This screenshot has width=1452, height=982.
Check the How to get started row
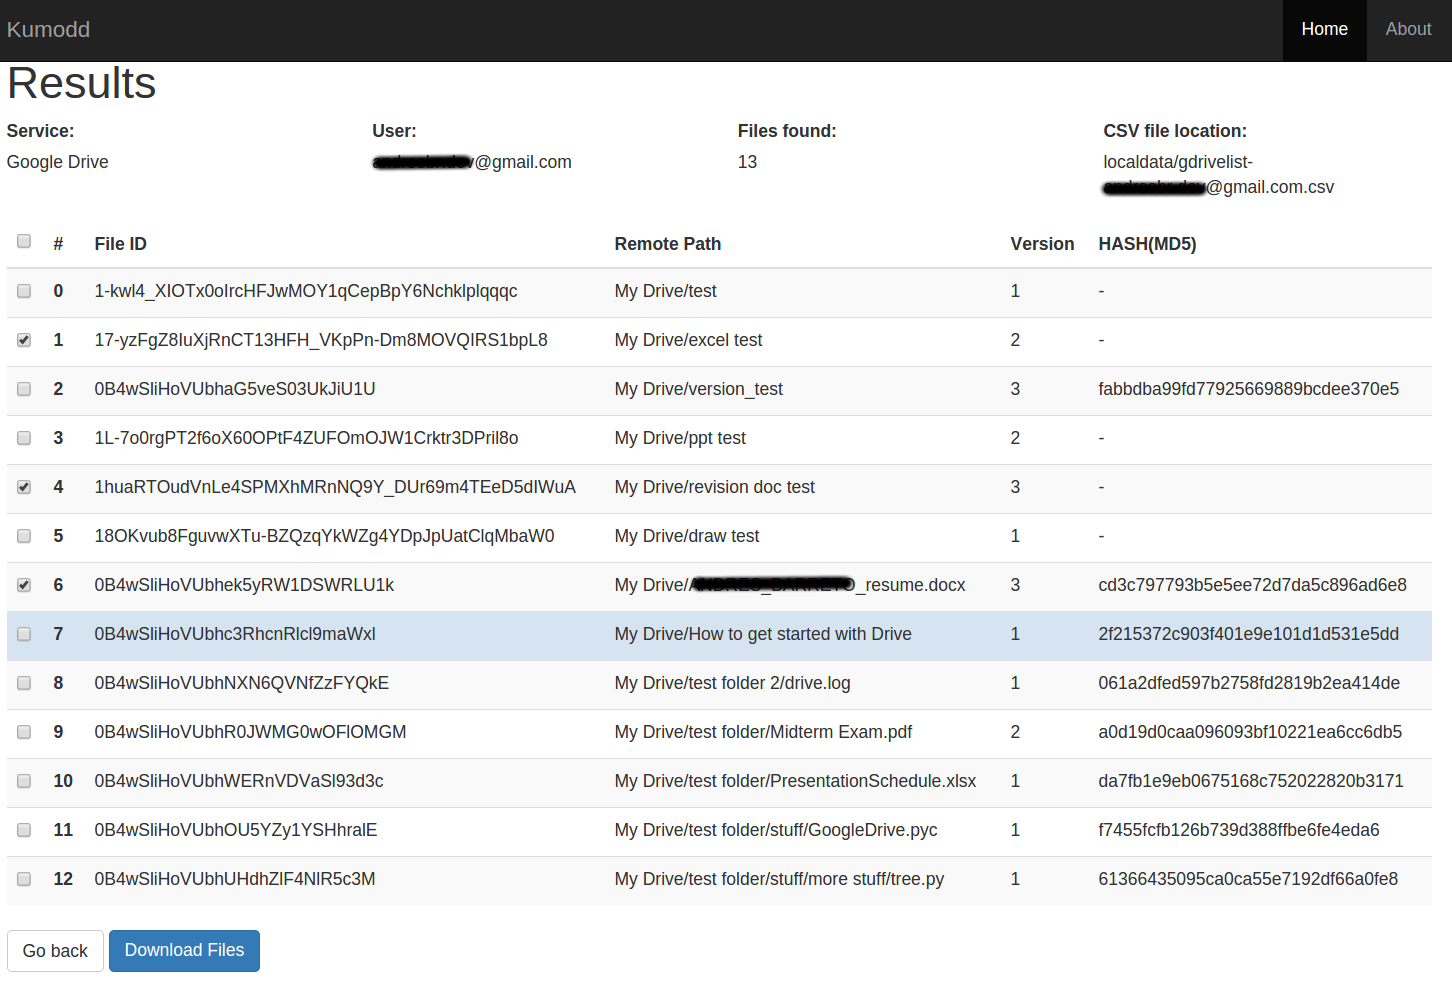coord(24,634)
